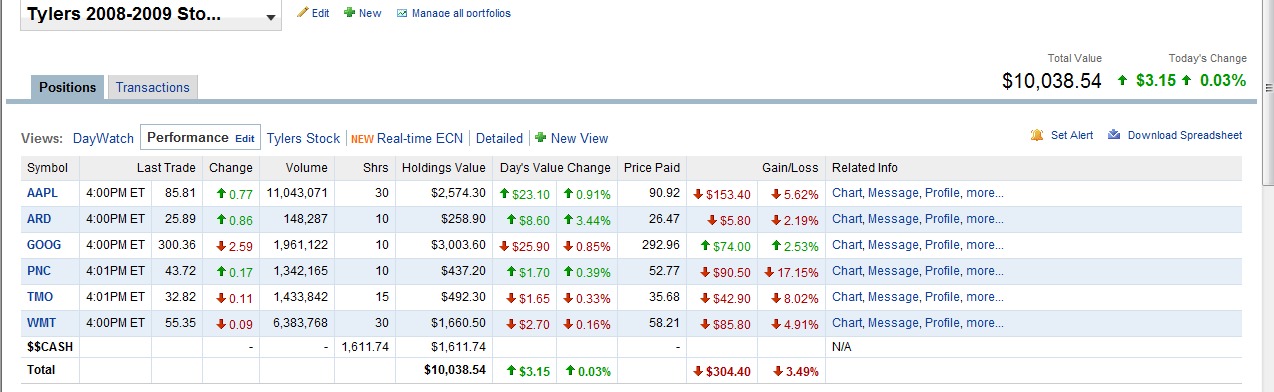The height and width of the screenshot is (392, 1274).
Task: Switch to the Transactions tab
Action: (x=153, y=87)
